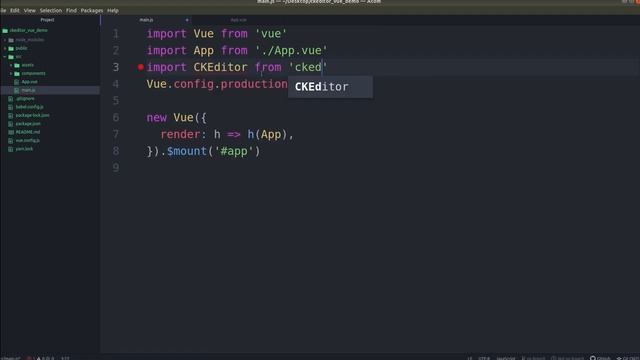Screen dimensions: 640x360
Task: Select the components folder in tree
Action: 33,73
